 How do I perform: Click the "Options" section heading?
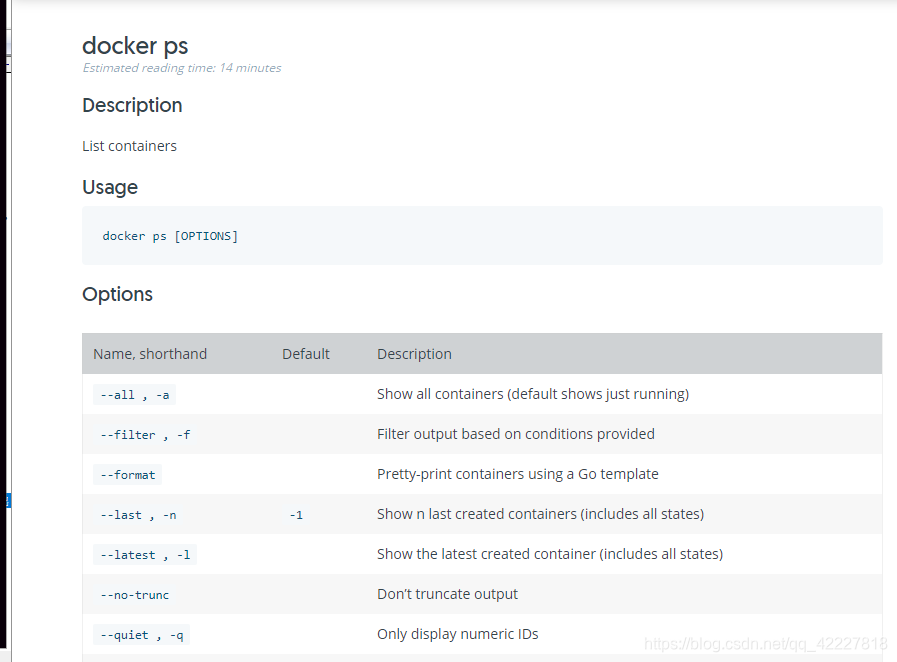pyautogui.click(x=117, y=294)
